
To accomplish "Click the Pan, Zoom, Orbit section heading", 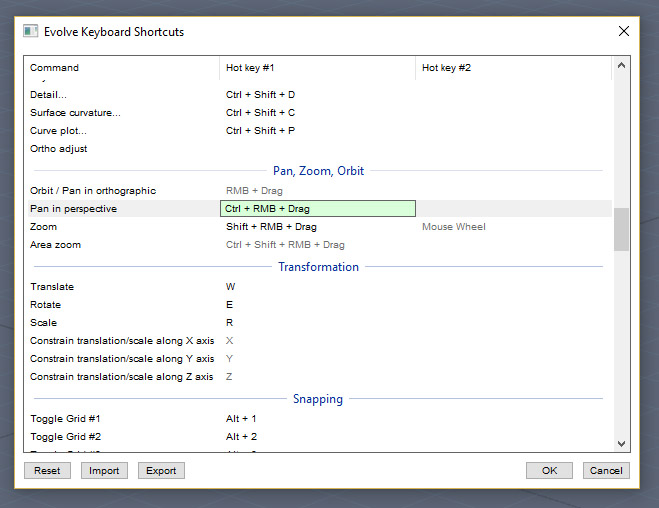I will (x=318, y=171).
